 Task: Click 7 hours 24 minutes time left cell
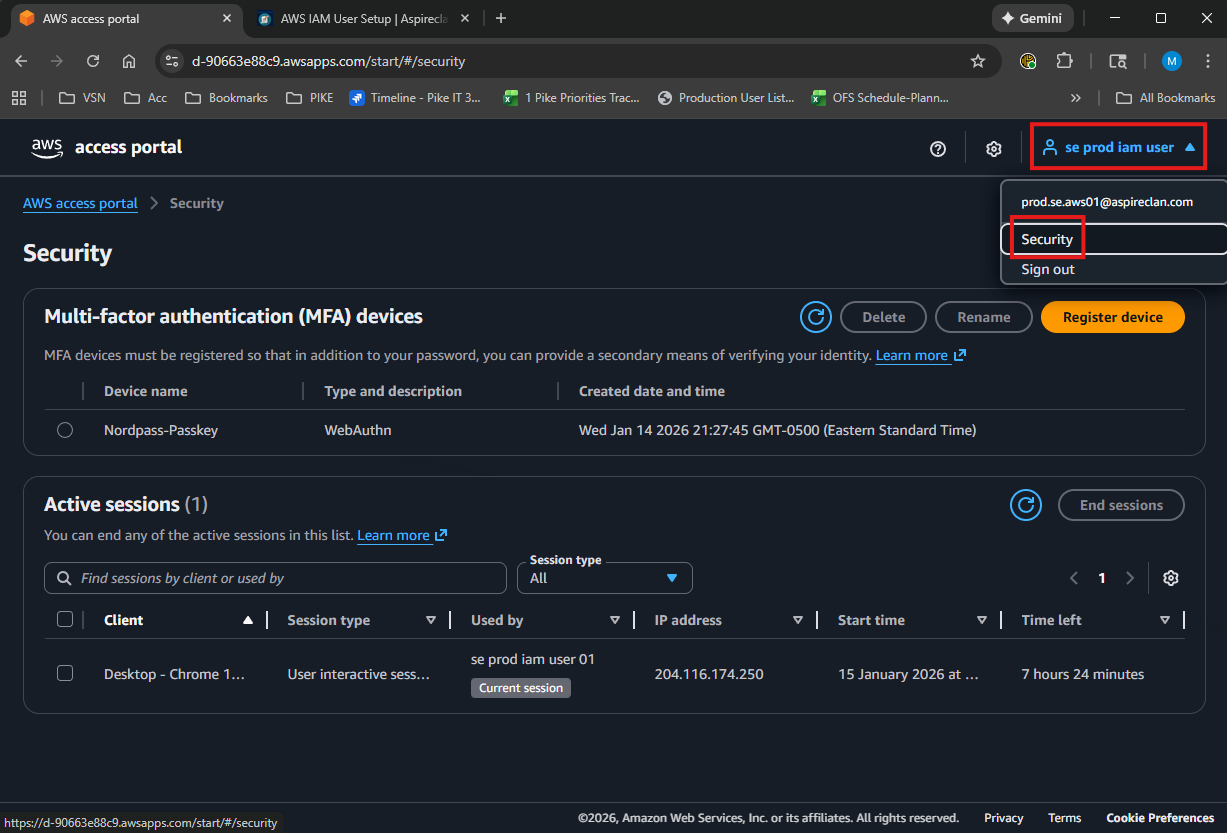pyautogui.click(x=1083, y=674)
